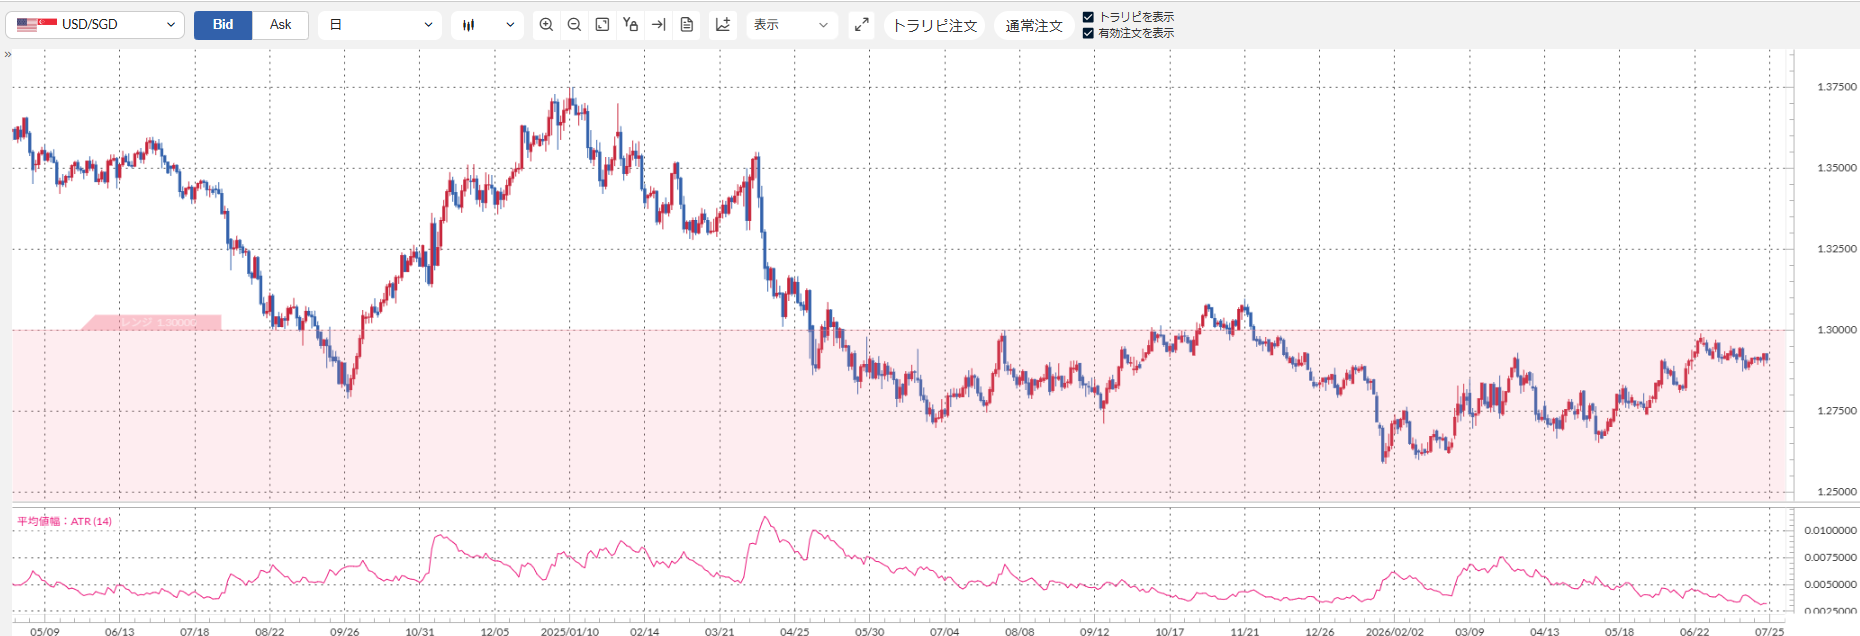
Task: Open the 日 timeframe dropdown
Action: pyautogui.click(x=380, y=25)
